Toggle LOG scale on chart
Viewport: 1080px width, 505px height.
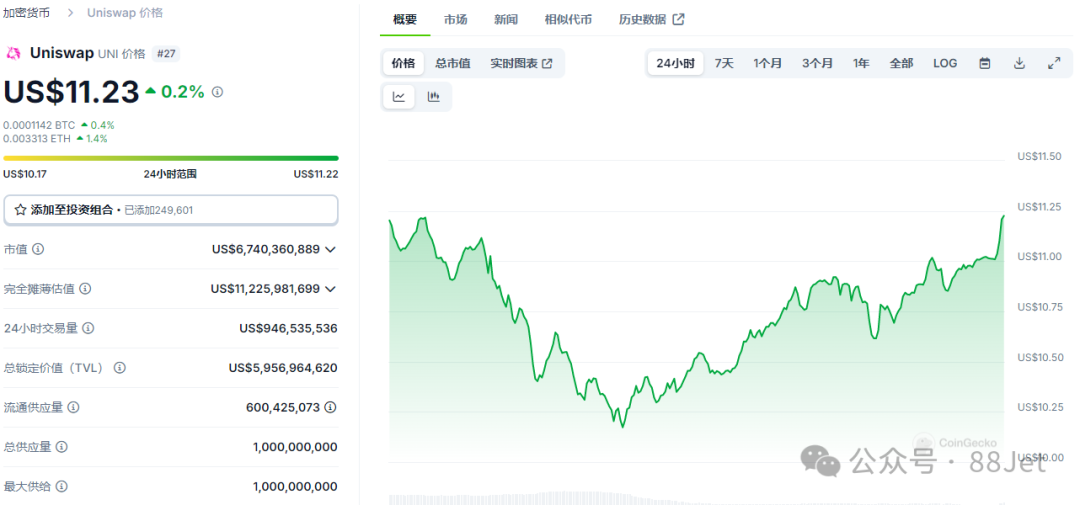click(945, 63)
